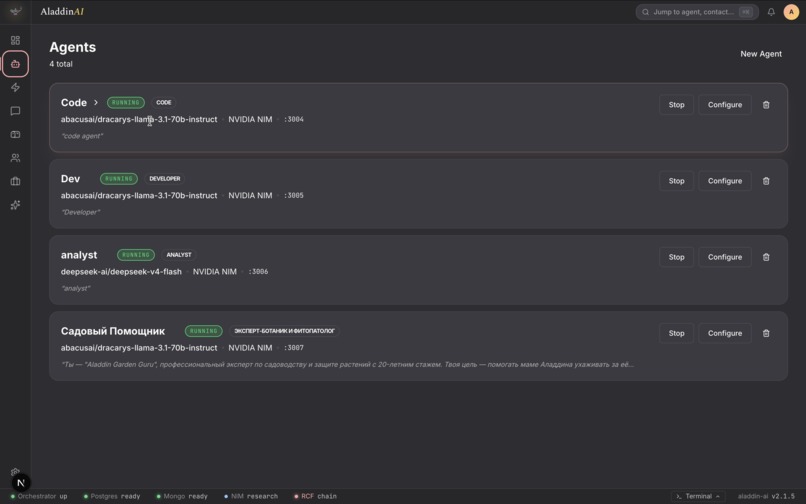This screenshot has width=806, height=504.
Task: Click Mongo ready status entry
Action: pyautogui.click(x=182, y=496)
